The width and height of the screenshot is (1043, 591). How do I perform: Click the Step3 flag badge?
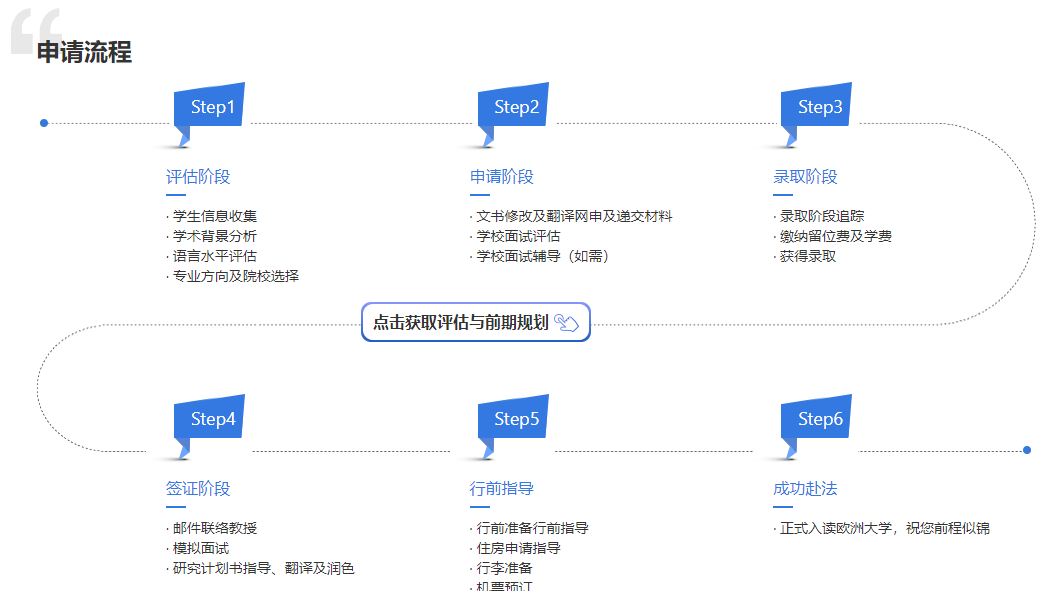point(817,107)
